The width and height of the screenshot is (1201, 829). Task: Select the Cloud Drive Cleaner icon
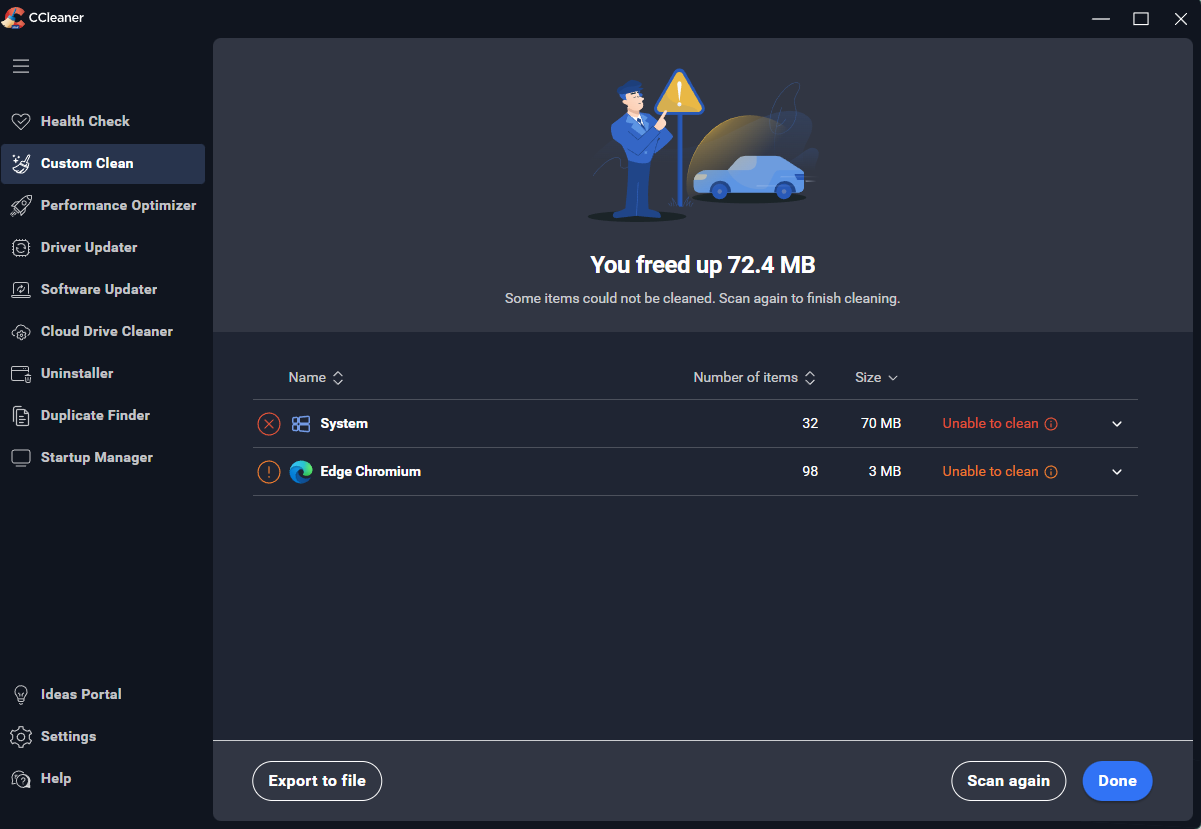coord(21,331)
